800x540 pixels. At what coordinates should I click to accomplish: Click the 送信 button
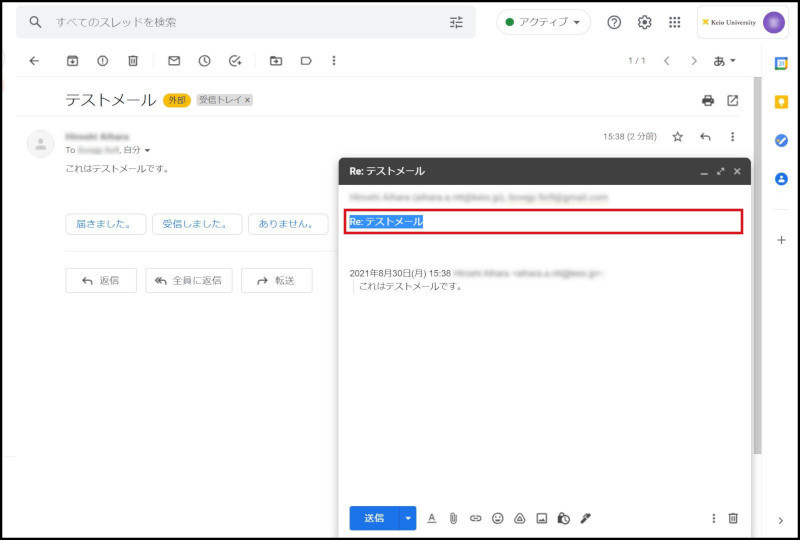[373, 518]
